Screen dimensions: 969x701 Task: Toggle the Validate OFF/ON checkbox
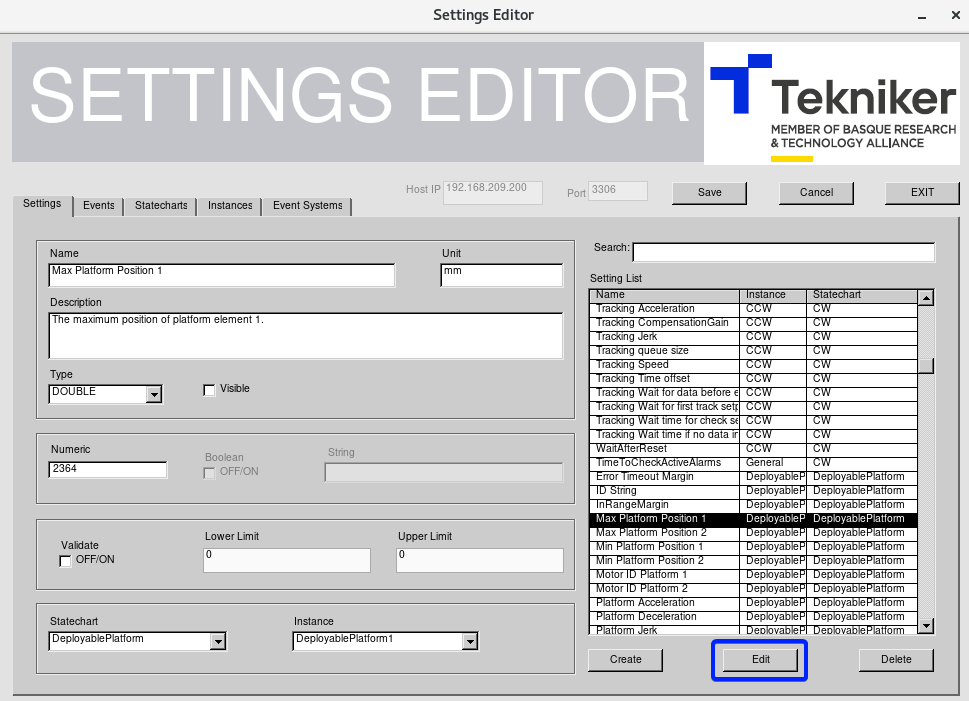point(65,561)
